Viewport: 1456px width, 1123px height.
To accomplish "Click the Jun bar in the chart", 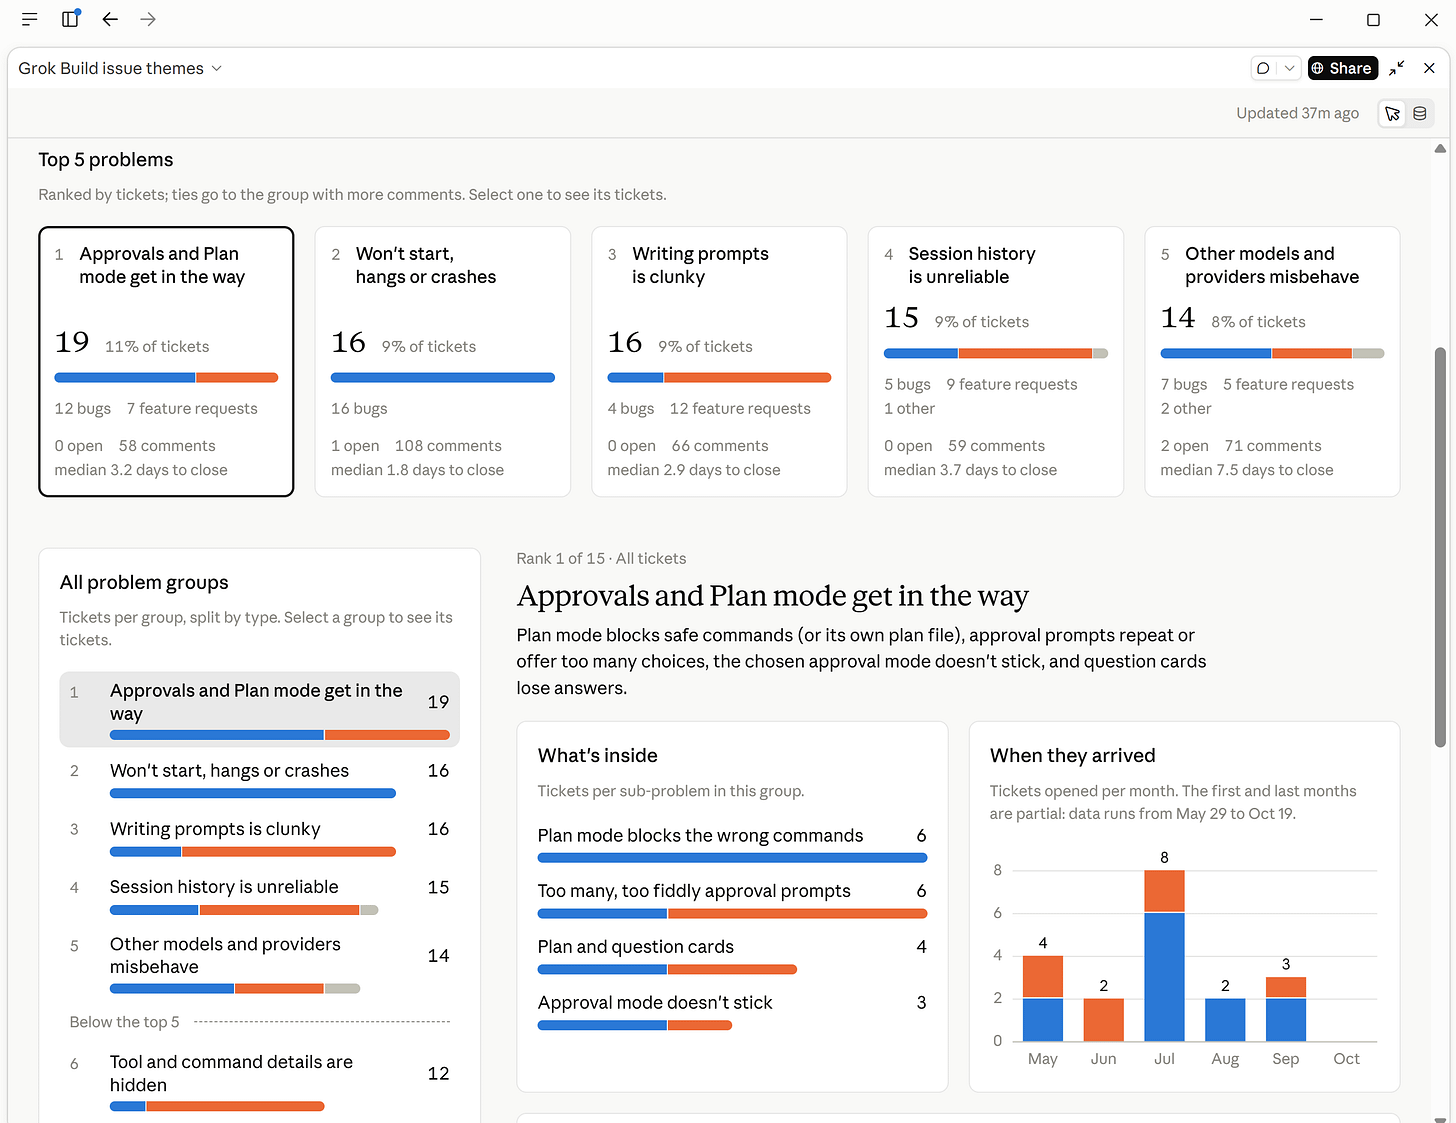I will [x=1104, y=1020].
